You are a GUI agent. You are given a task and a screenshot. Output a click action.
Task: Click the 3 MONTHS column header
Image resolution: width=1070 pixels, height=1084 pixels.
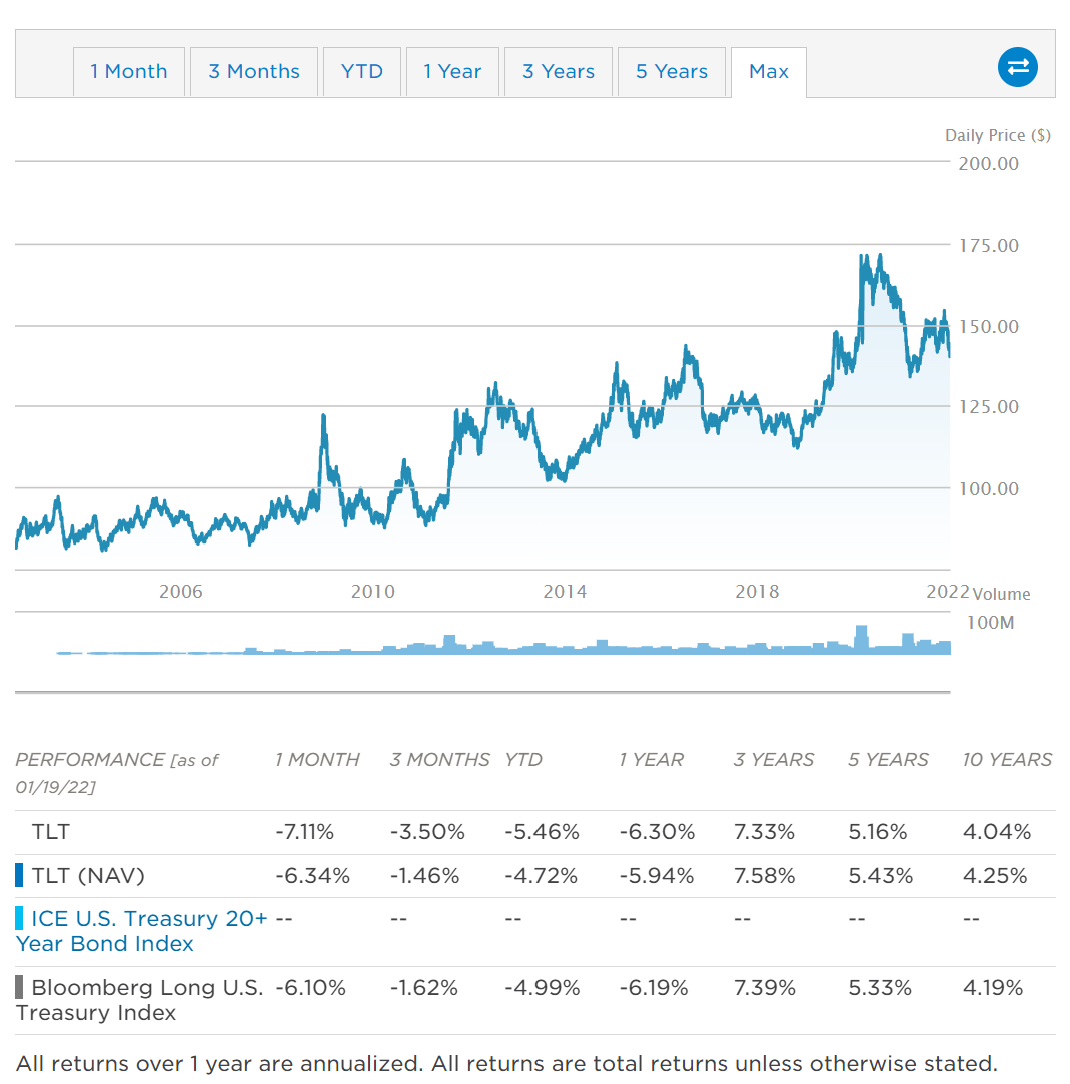coord(440,759)
